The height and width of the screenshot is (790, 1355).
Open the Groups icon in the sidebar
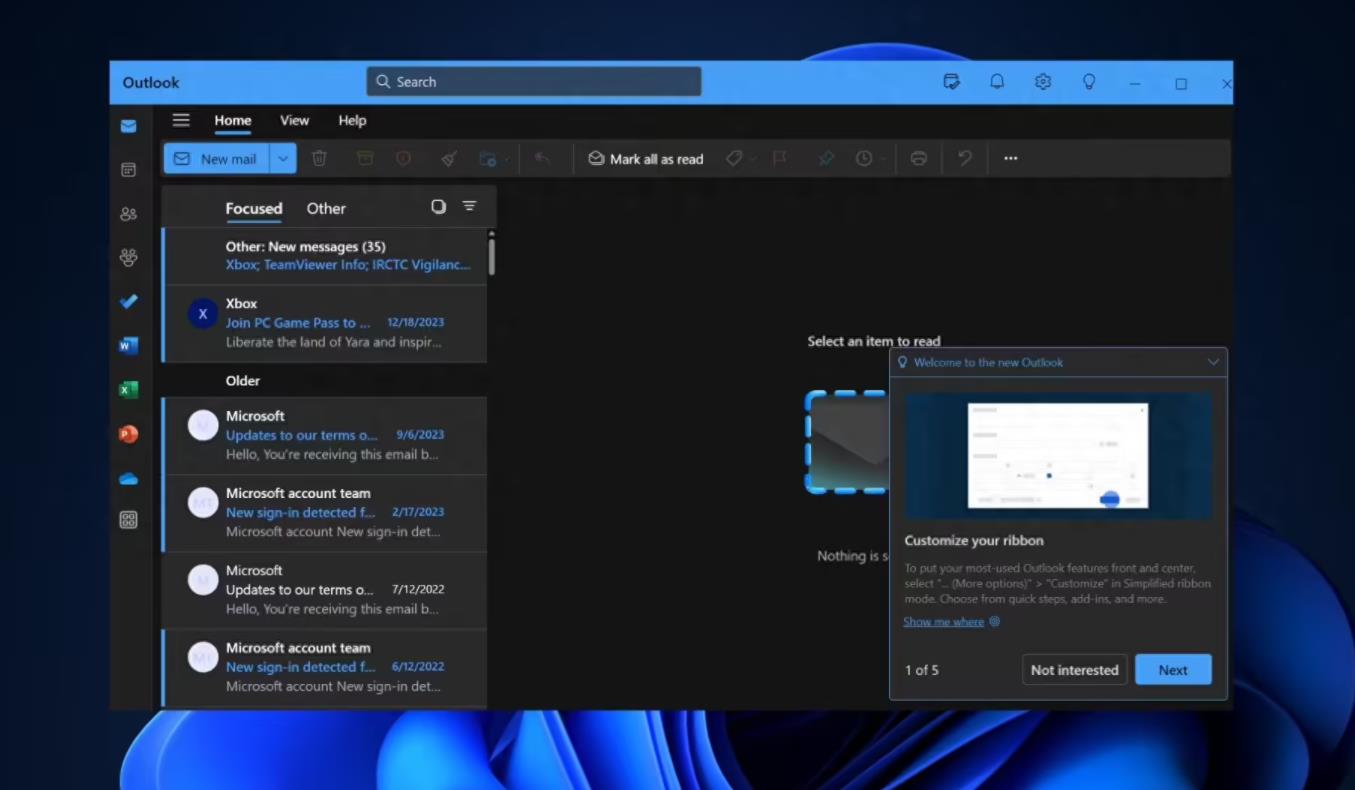pos(128,257)
